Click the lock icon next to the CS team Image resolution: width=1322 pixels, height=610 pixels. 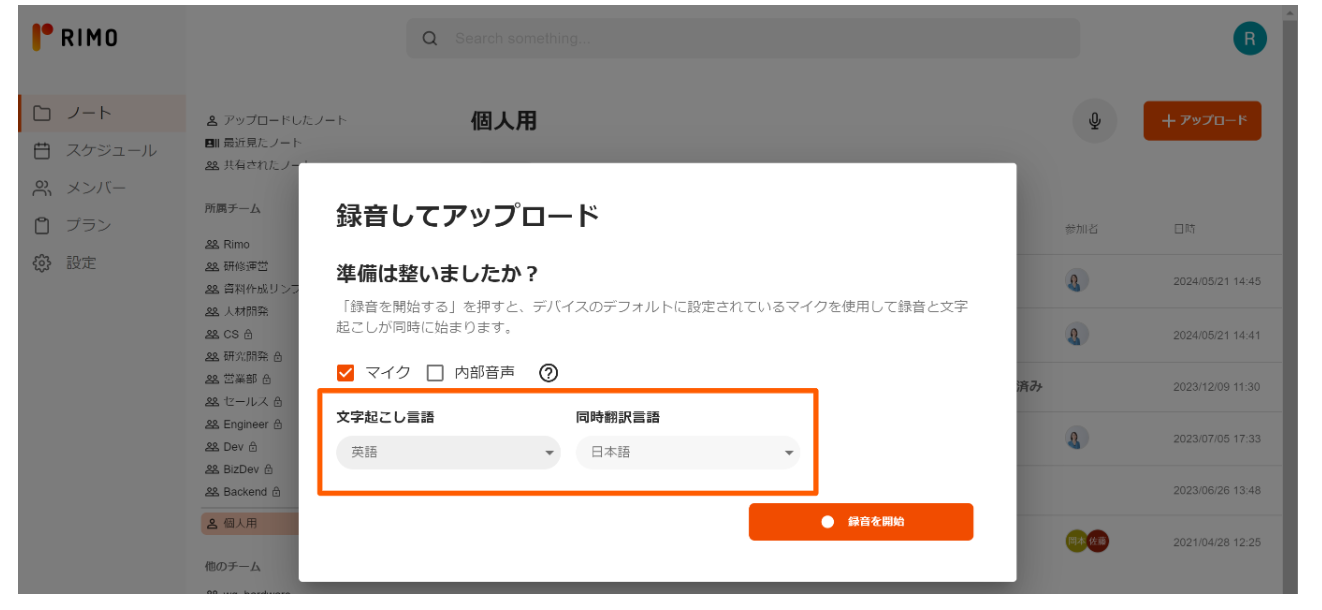tap(248, 335)
